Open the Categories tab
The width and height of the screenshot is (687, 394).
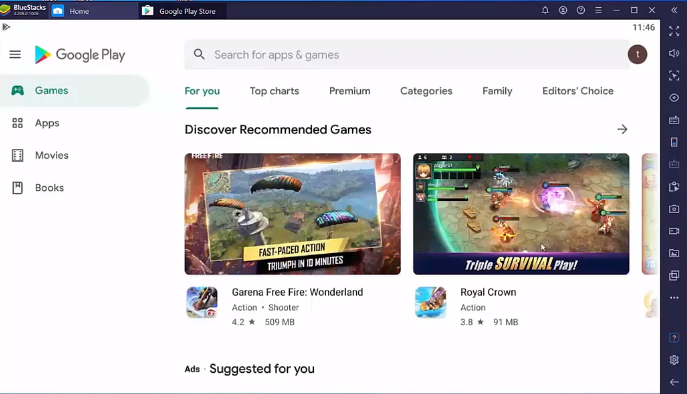tap(426, 91)
